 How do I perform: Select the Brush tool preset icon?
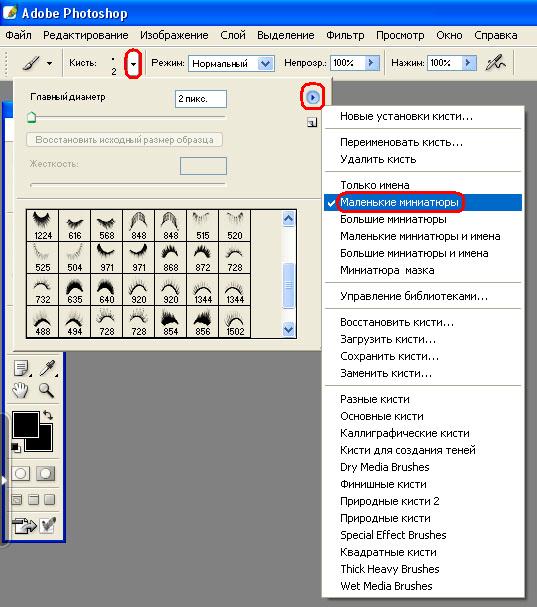31,63
